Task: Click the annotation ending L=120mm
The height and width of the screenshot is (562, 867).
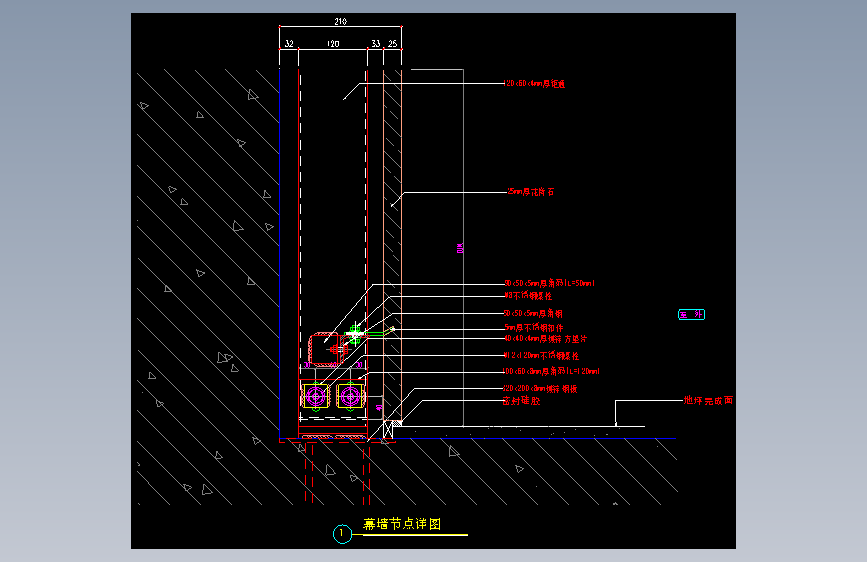Action: click(x=551, y=371)
